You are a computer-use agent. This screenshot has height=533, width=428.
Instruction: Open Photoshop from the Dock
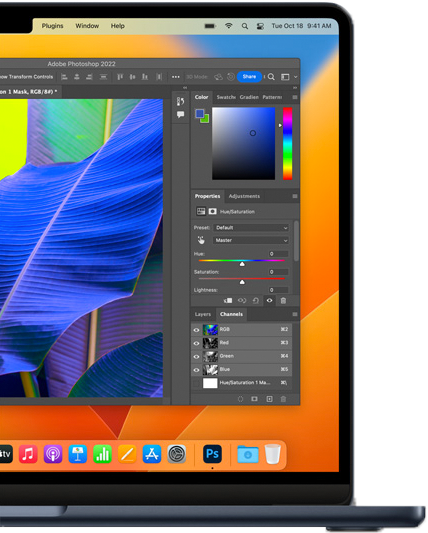click(x=212, y=454)
